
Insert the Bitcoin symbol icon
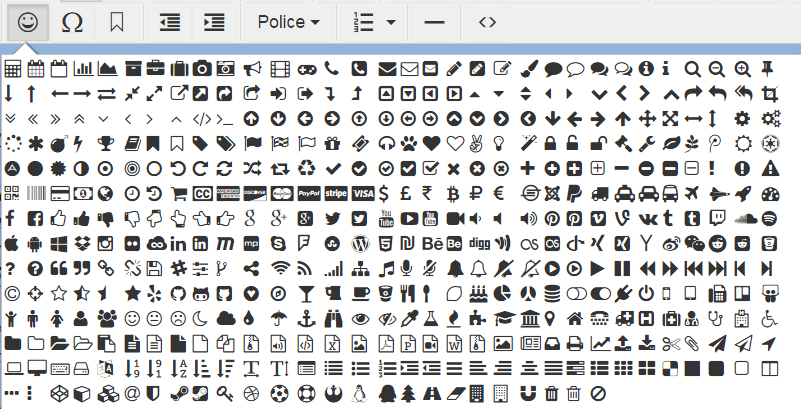click(453, 194)
